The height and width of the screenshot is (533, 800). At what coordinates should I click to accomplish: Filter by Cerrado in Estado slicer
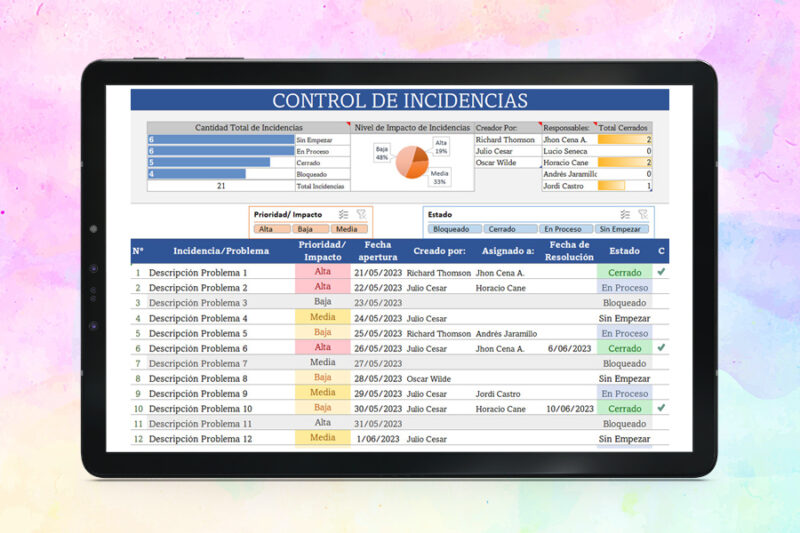510,229
